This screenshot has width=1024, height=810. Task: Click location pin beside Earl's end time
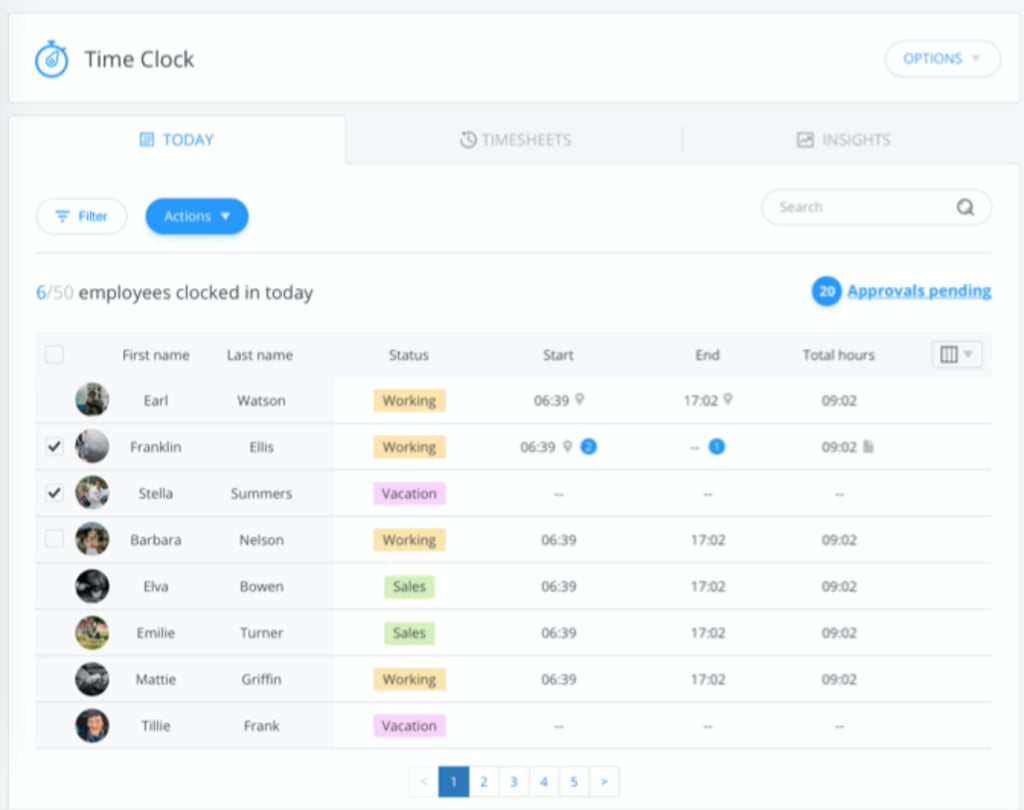(728, 400)
